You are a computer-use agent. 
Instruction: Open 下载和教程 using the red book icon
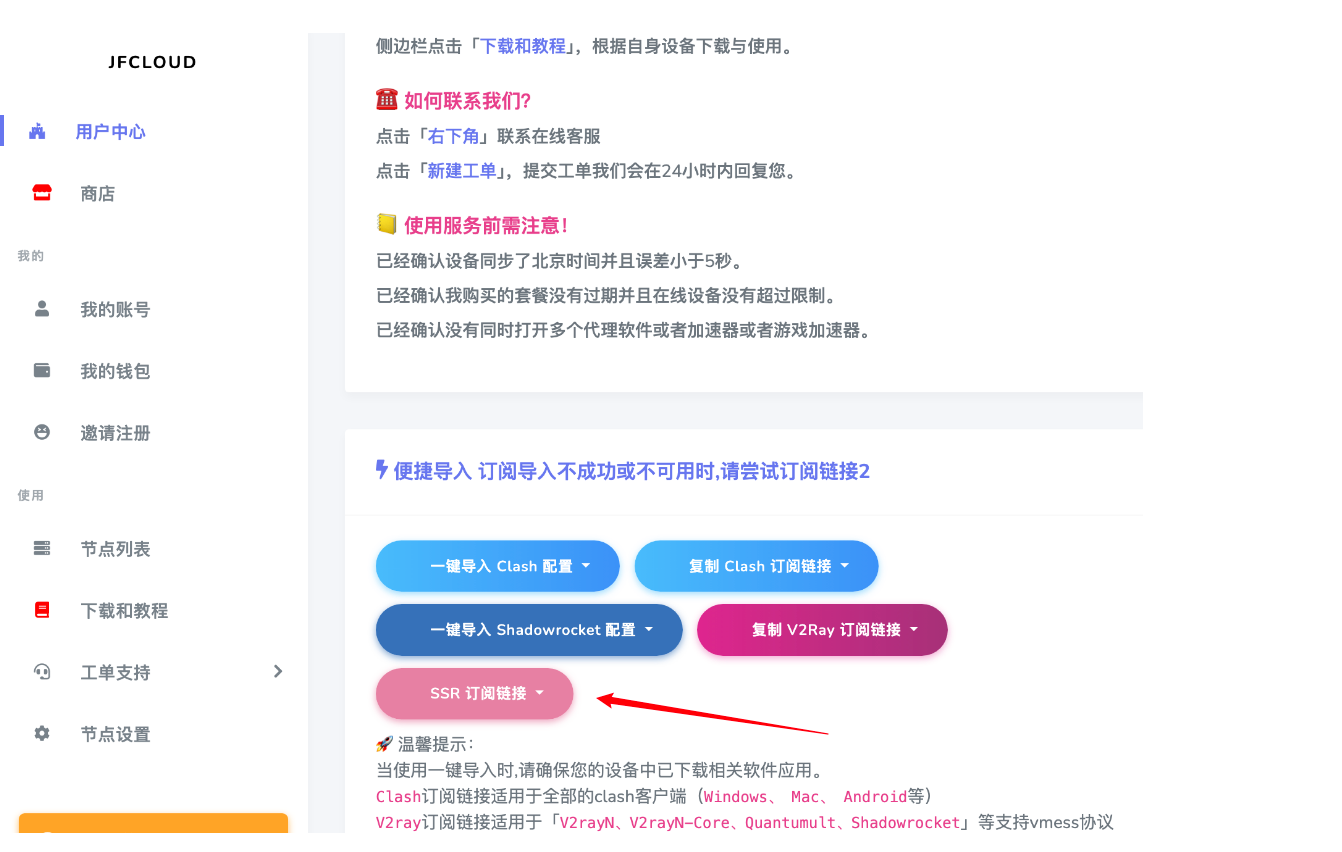41,610
